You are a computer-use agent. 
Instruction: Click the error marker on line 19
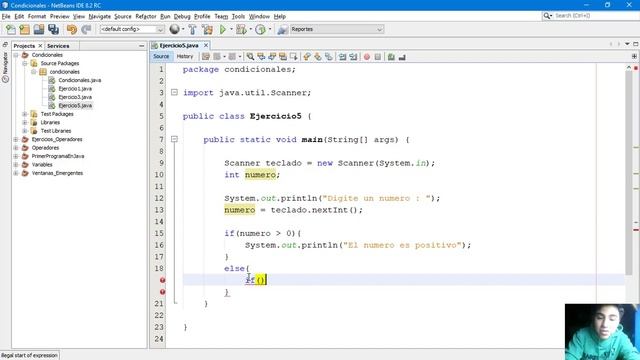162,280
